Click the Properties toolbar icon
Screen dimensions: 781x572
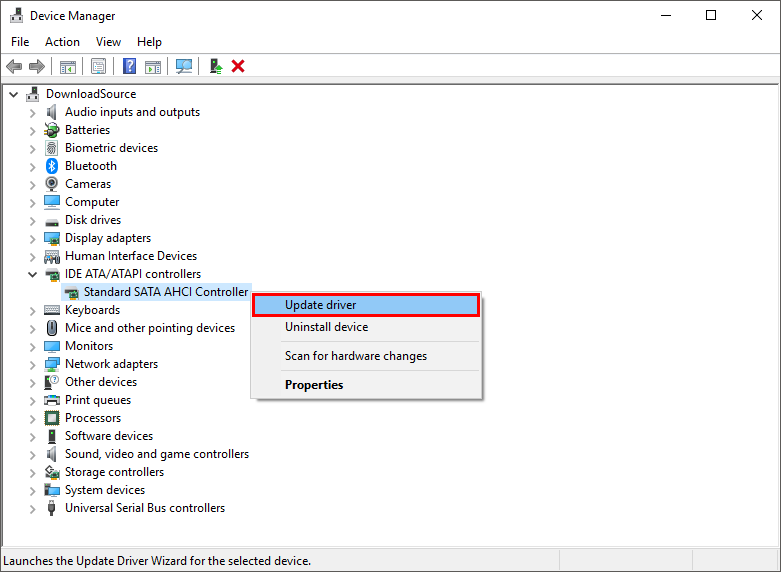(x=99, y=66)
